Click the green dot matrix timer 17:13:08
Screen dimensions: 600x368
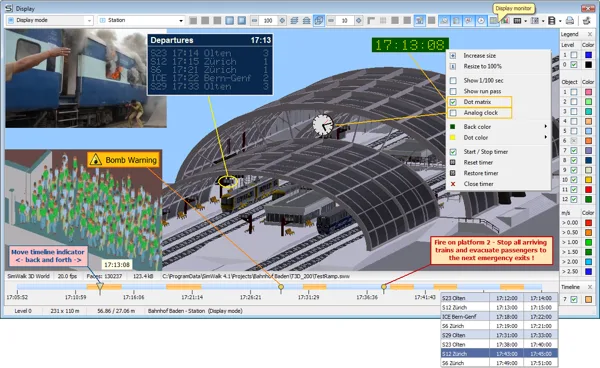410,45
